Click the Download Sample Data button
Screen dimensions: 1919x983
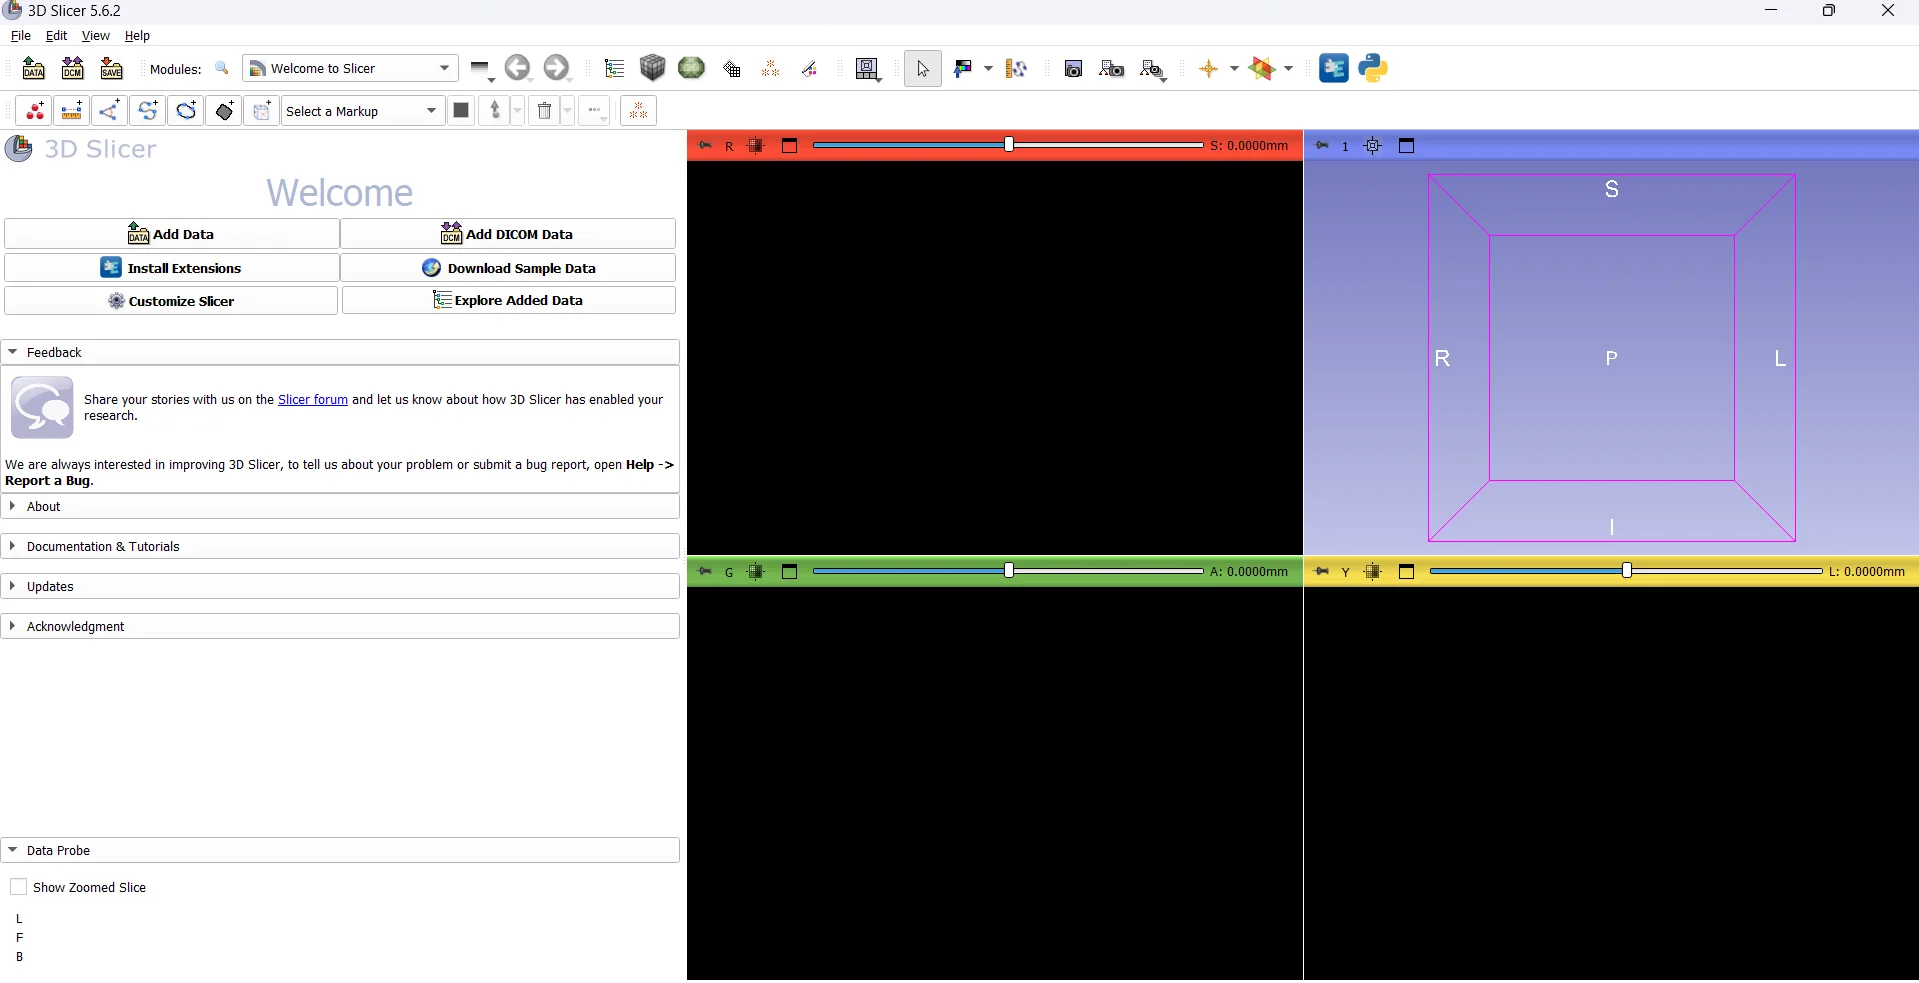click(x=508, y=268)
